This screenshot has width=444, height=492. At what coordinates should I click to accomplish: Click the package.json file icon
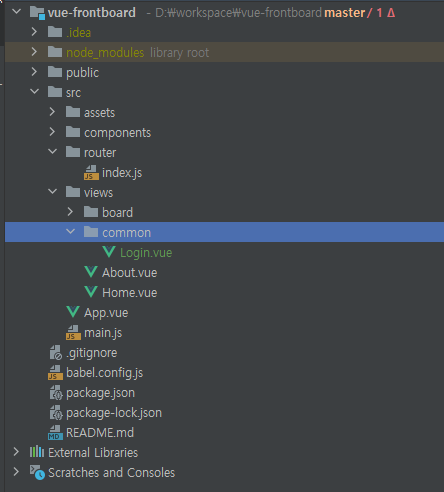coord(56,393)
